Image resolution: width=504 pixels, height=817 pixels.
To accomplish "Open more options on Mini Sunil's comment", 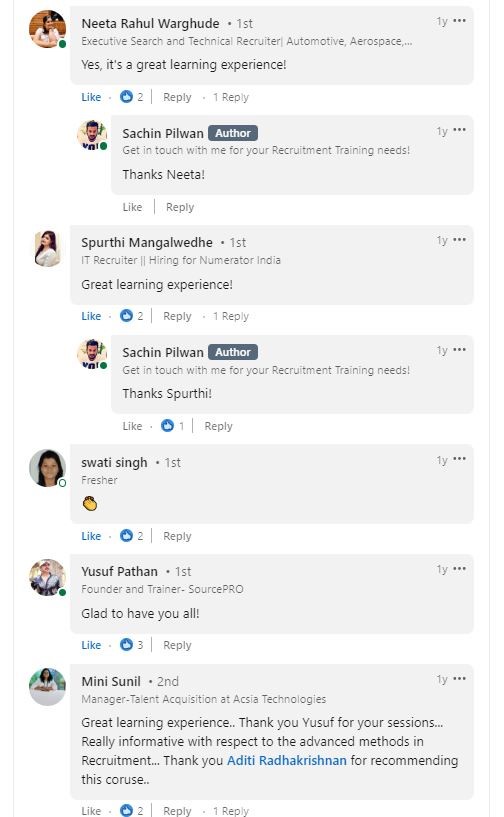I will [x=459, y=678].
